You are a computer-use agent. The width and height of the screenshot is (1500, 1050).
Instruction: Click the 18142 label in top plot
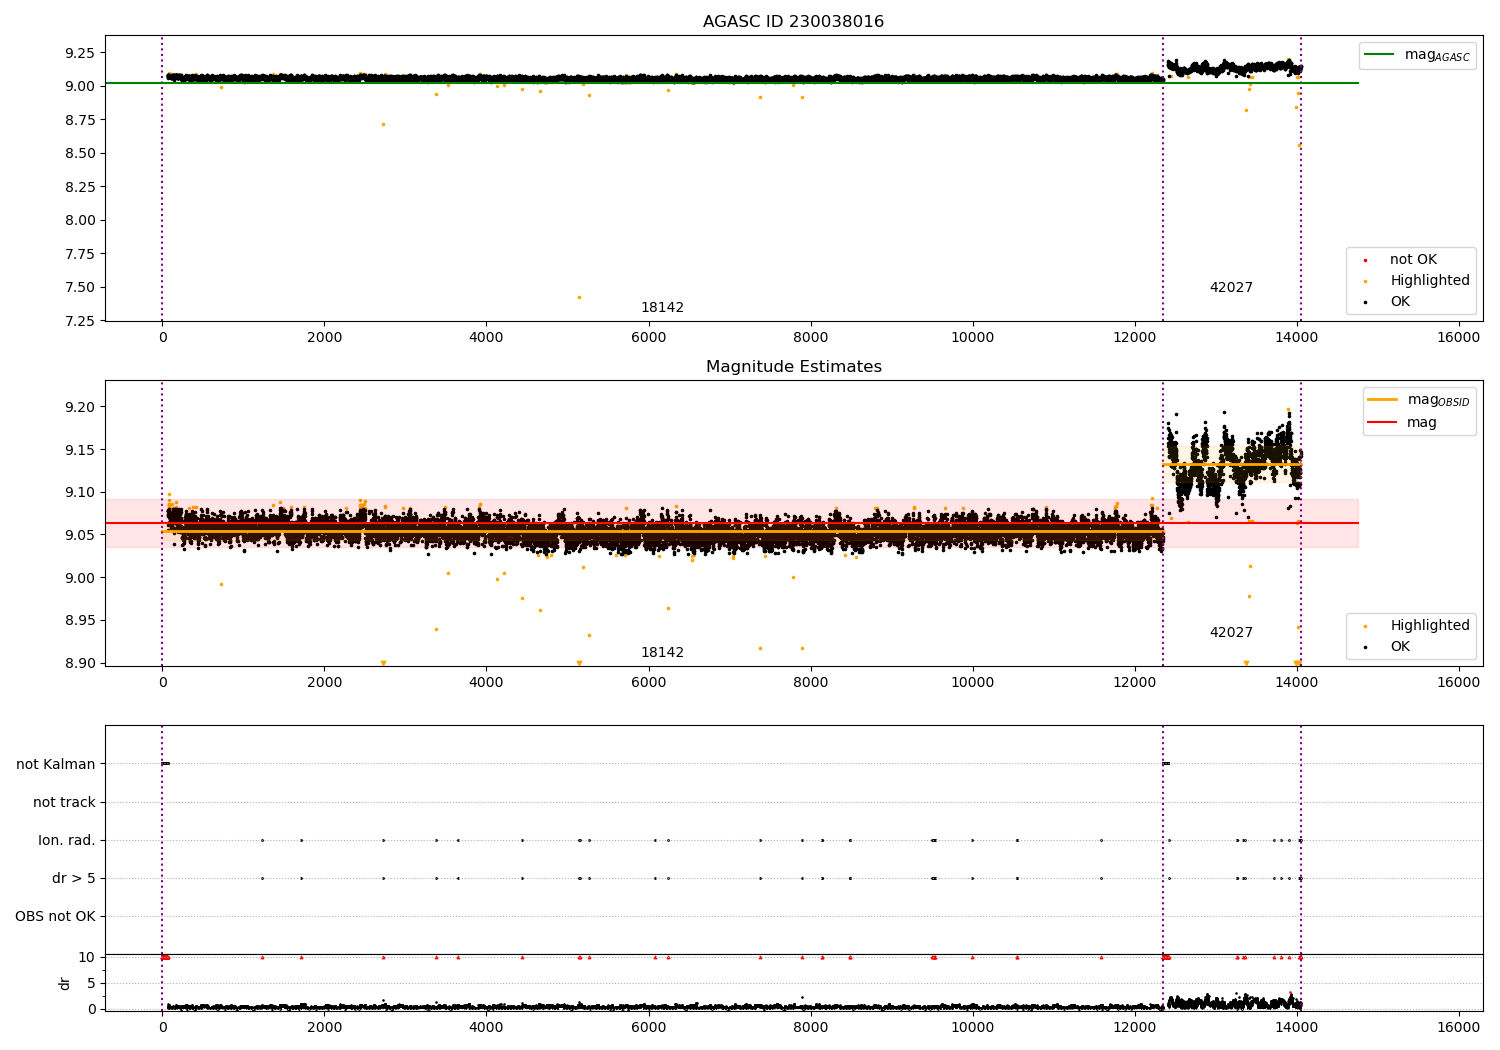pyautogui.click(x=662, y=308)
